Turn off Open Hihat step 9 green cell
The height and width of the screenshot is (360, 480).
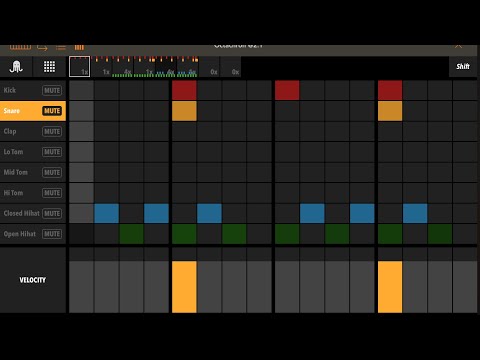coord(287,234)
